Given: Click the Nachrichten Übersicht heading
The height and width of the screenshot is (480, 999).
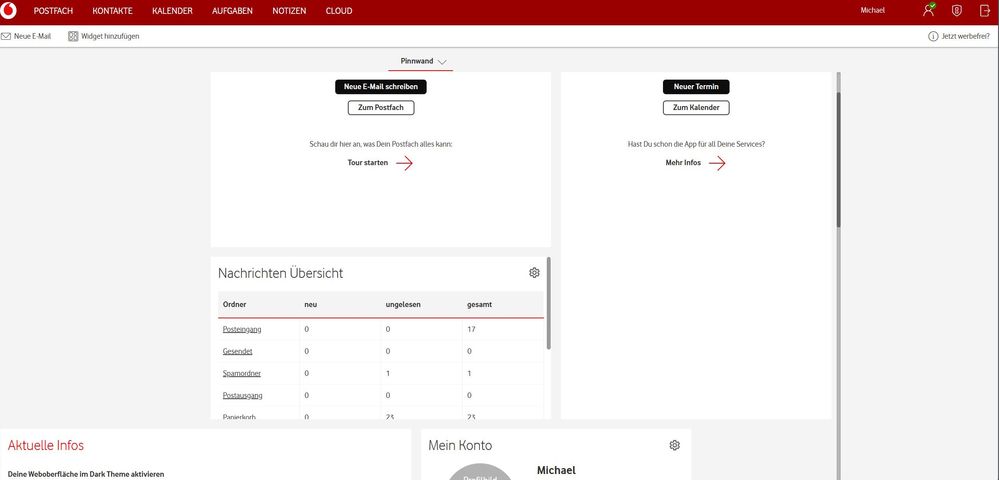Looking at the screenshot, I should pos(280,273).
